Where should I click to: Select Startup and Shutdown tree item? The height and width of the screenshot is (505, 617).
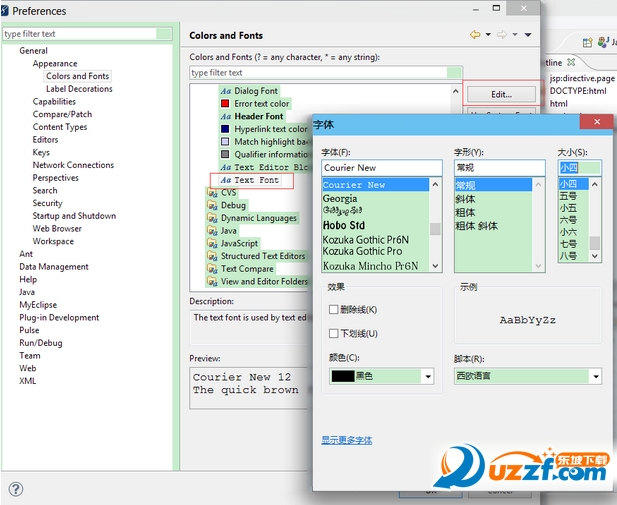(74, 216)
